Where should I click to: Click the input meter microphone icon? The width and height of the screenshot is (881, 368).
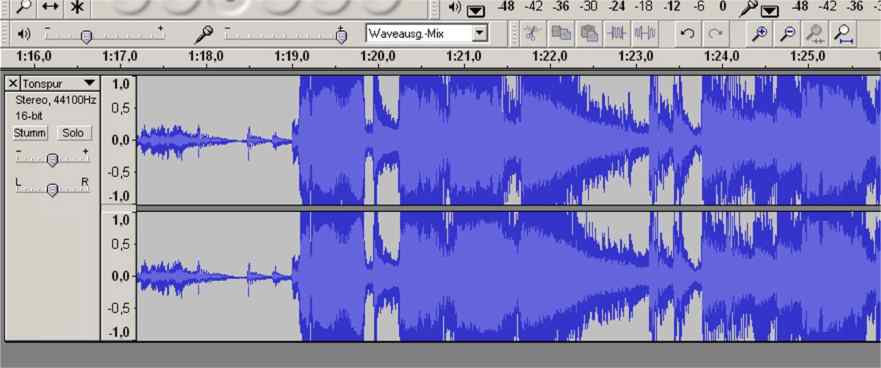748,7
